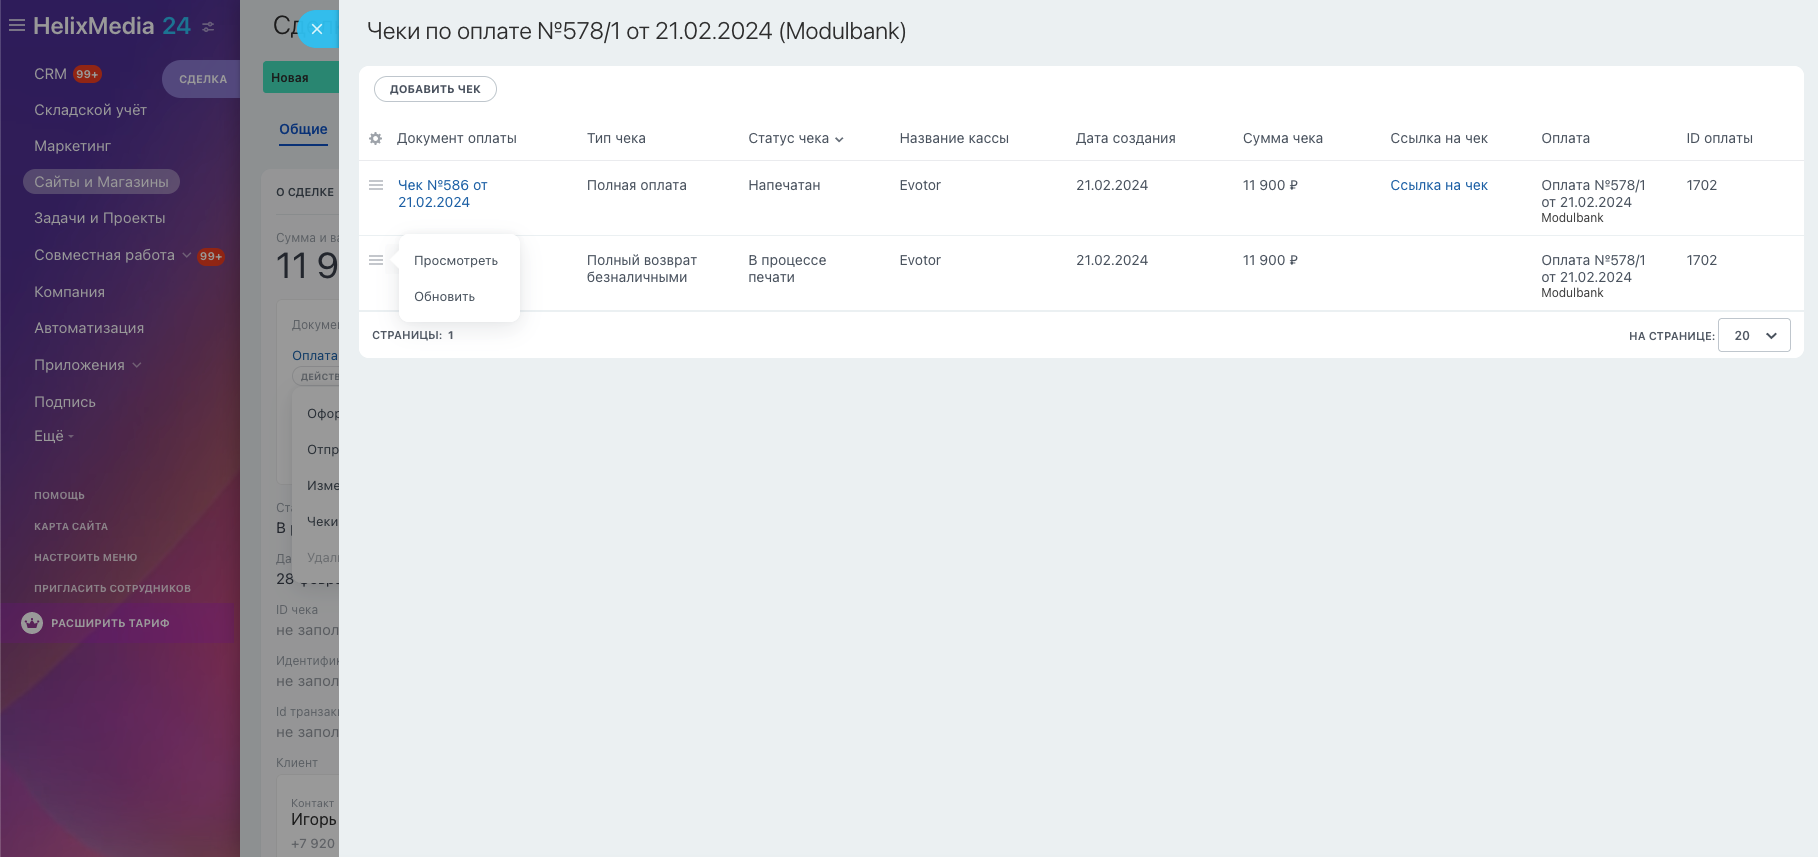Choose Просмотреть in the context menu

tap(456, 261)
